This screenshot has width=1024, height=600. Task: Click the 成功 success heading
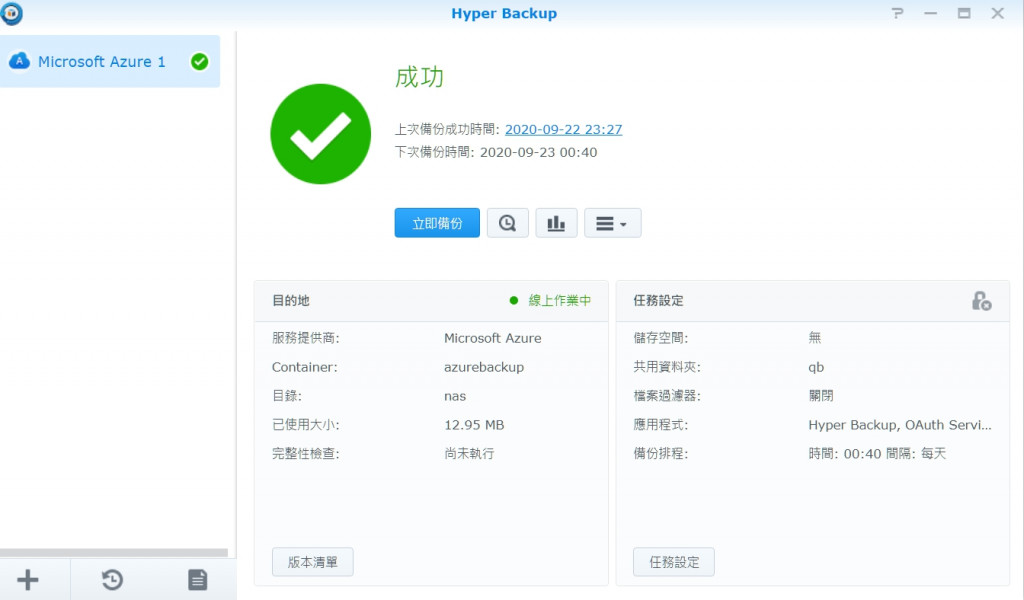click(419, 77)
